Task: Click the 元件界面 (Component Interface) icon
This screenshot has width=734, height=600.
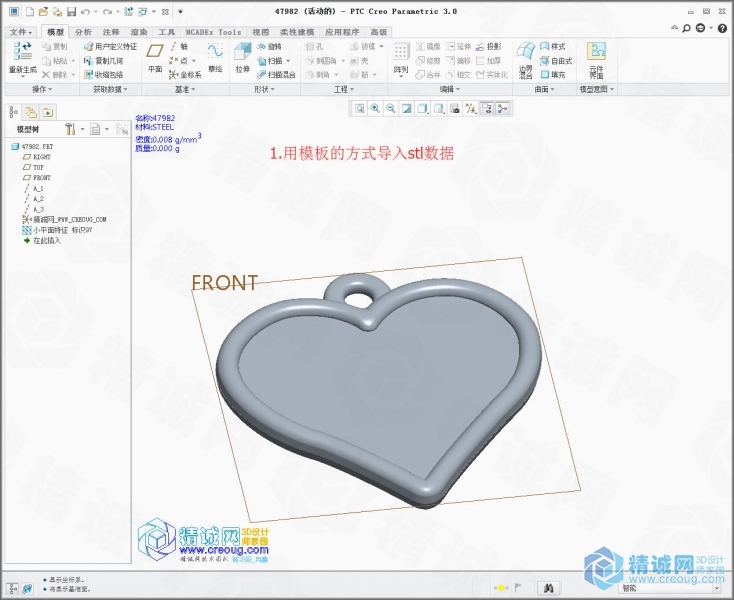Action: [x=596, y=60]
